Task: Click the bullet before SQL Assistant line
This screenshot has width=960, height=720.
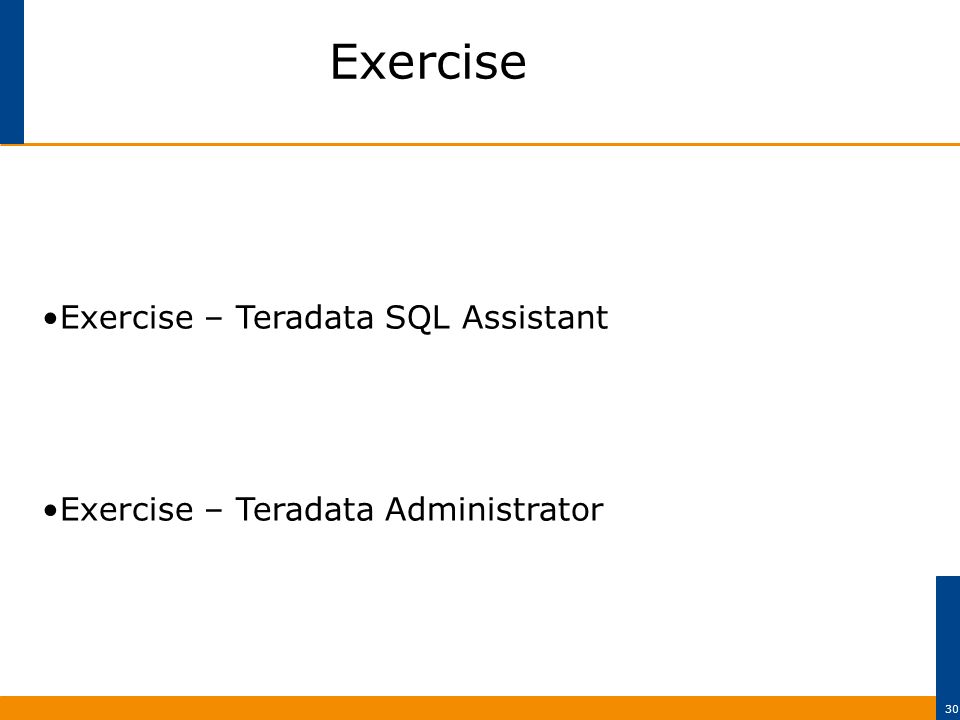Action: click(51, 319)
